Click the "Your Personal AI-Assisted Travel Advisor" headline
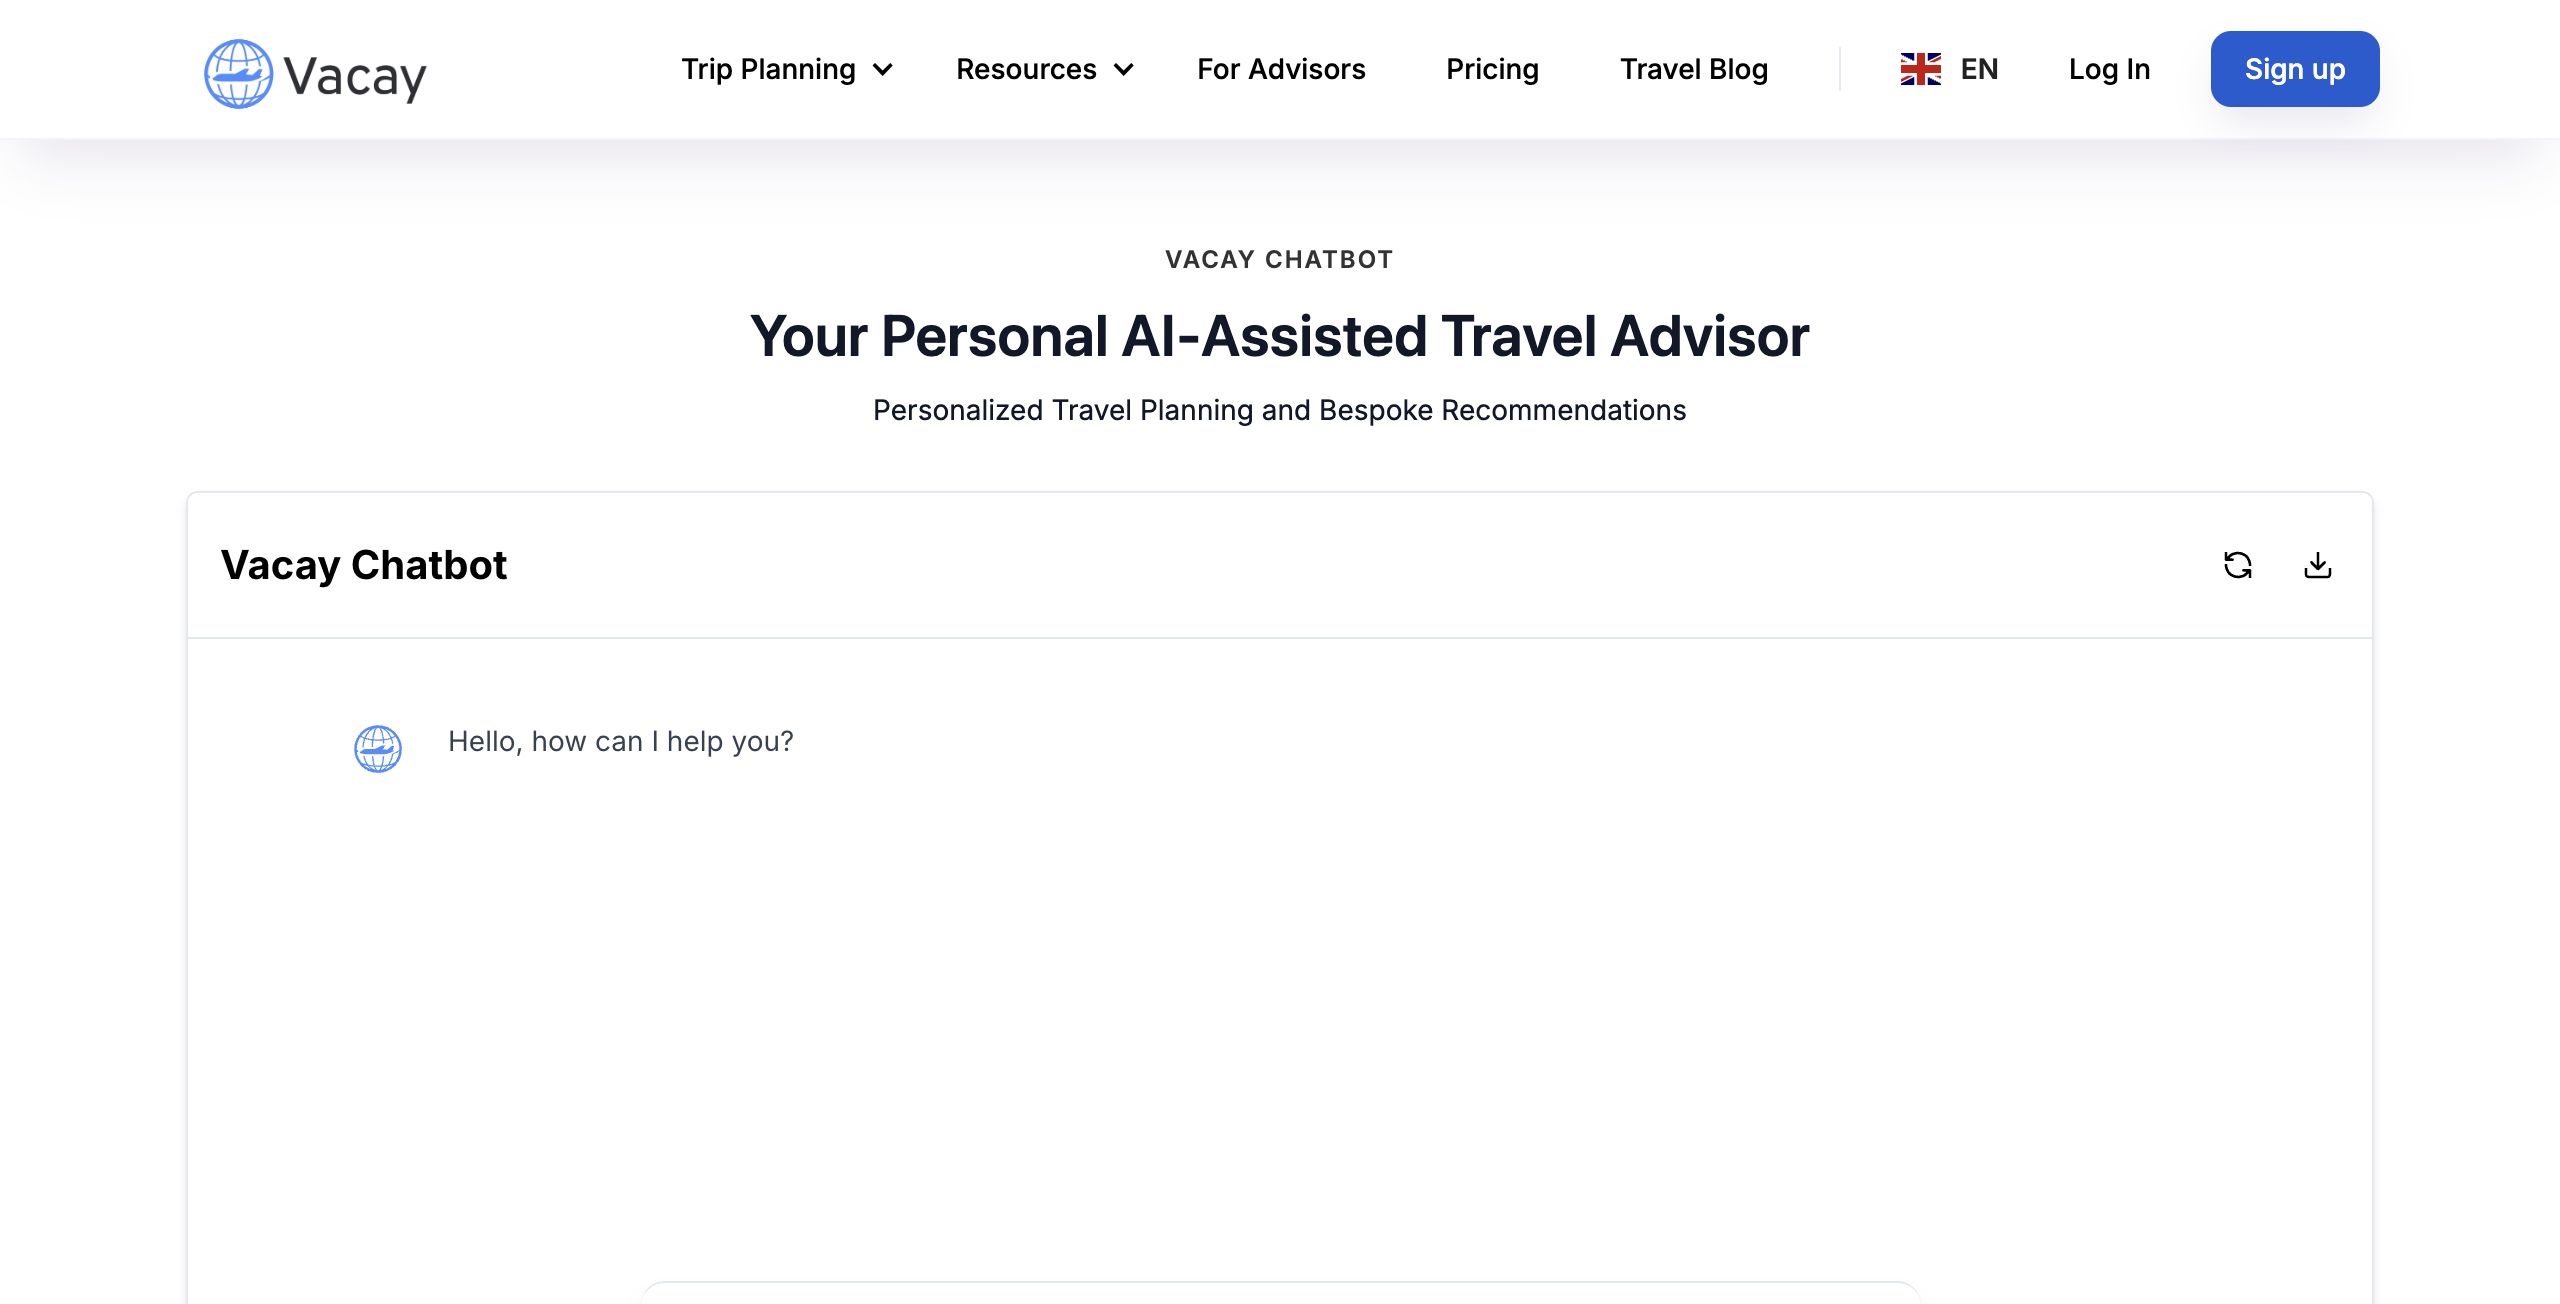 [1279, 336]
